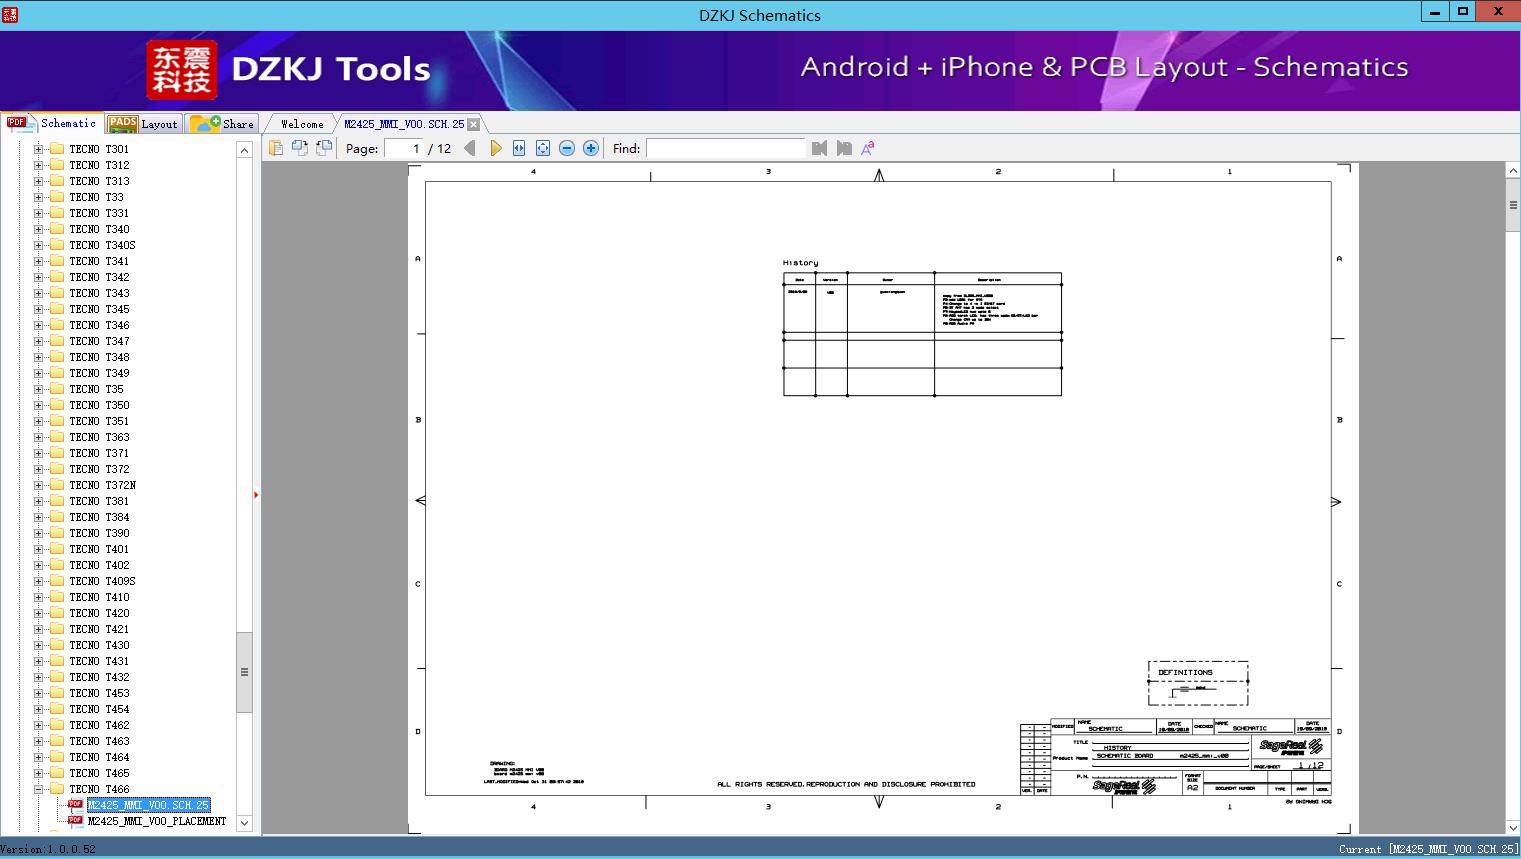The height and width of the screenshot is (859, 1521).
Task: Expand the TECNO T372N folder
Action: [38, 485]
